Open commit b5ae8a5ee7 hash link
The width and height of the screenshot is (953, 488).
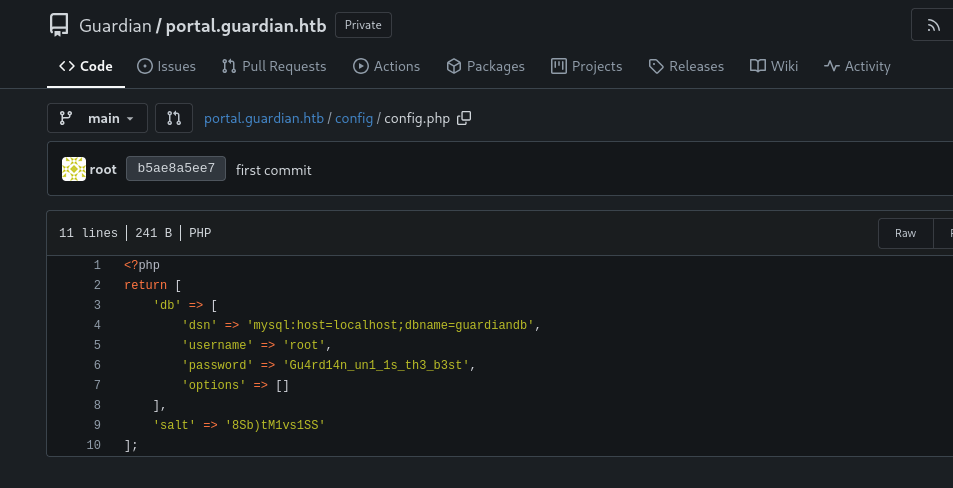click(x=176, y=169)
